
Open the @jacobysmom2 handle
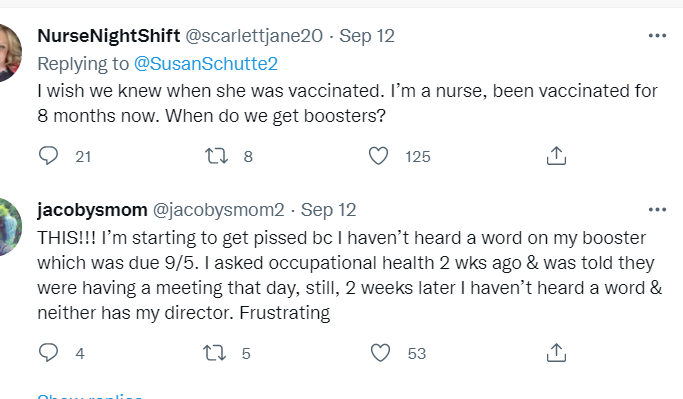pos(218,210)
